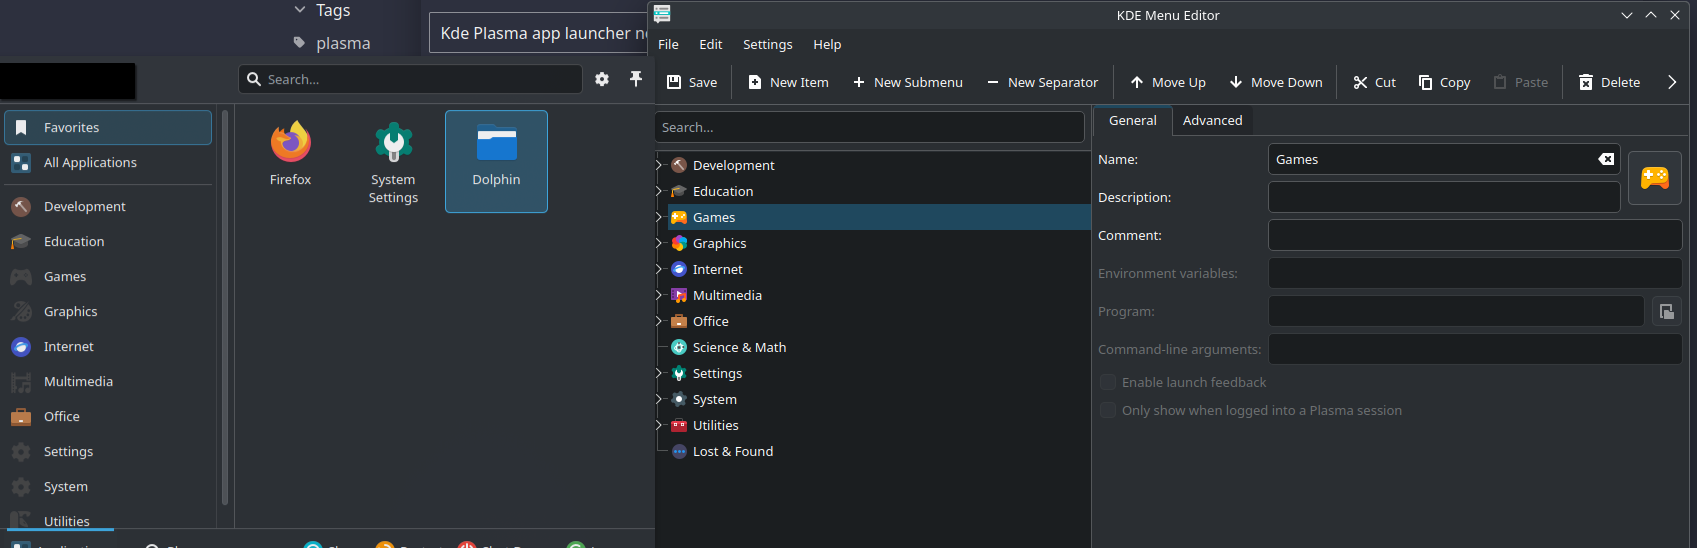1697x548 pixels.
Task: Open Development category in launcher
Action: click(108, 206)
